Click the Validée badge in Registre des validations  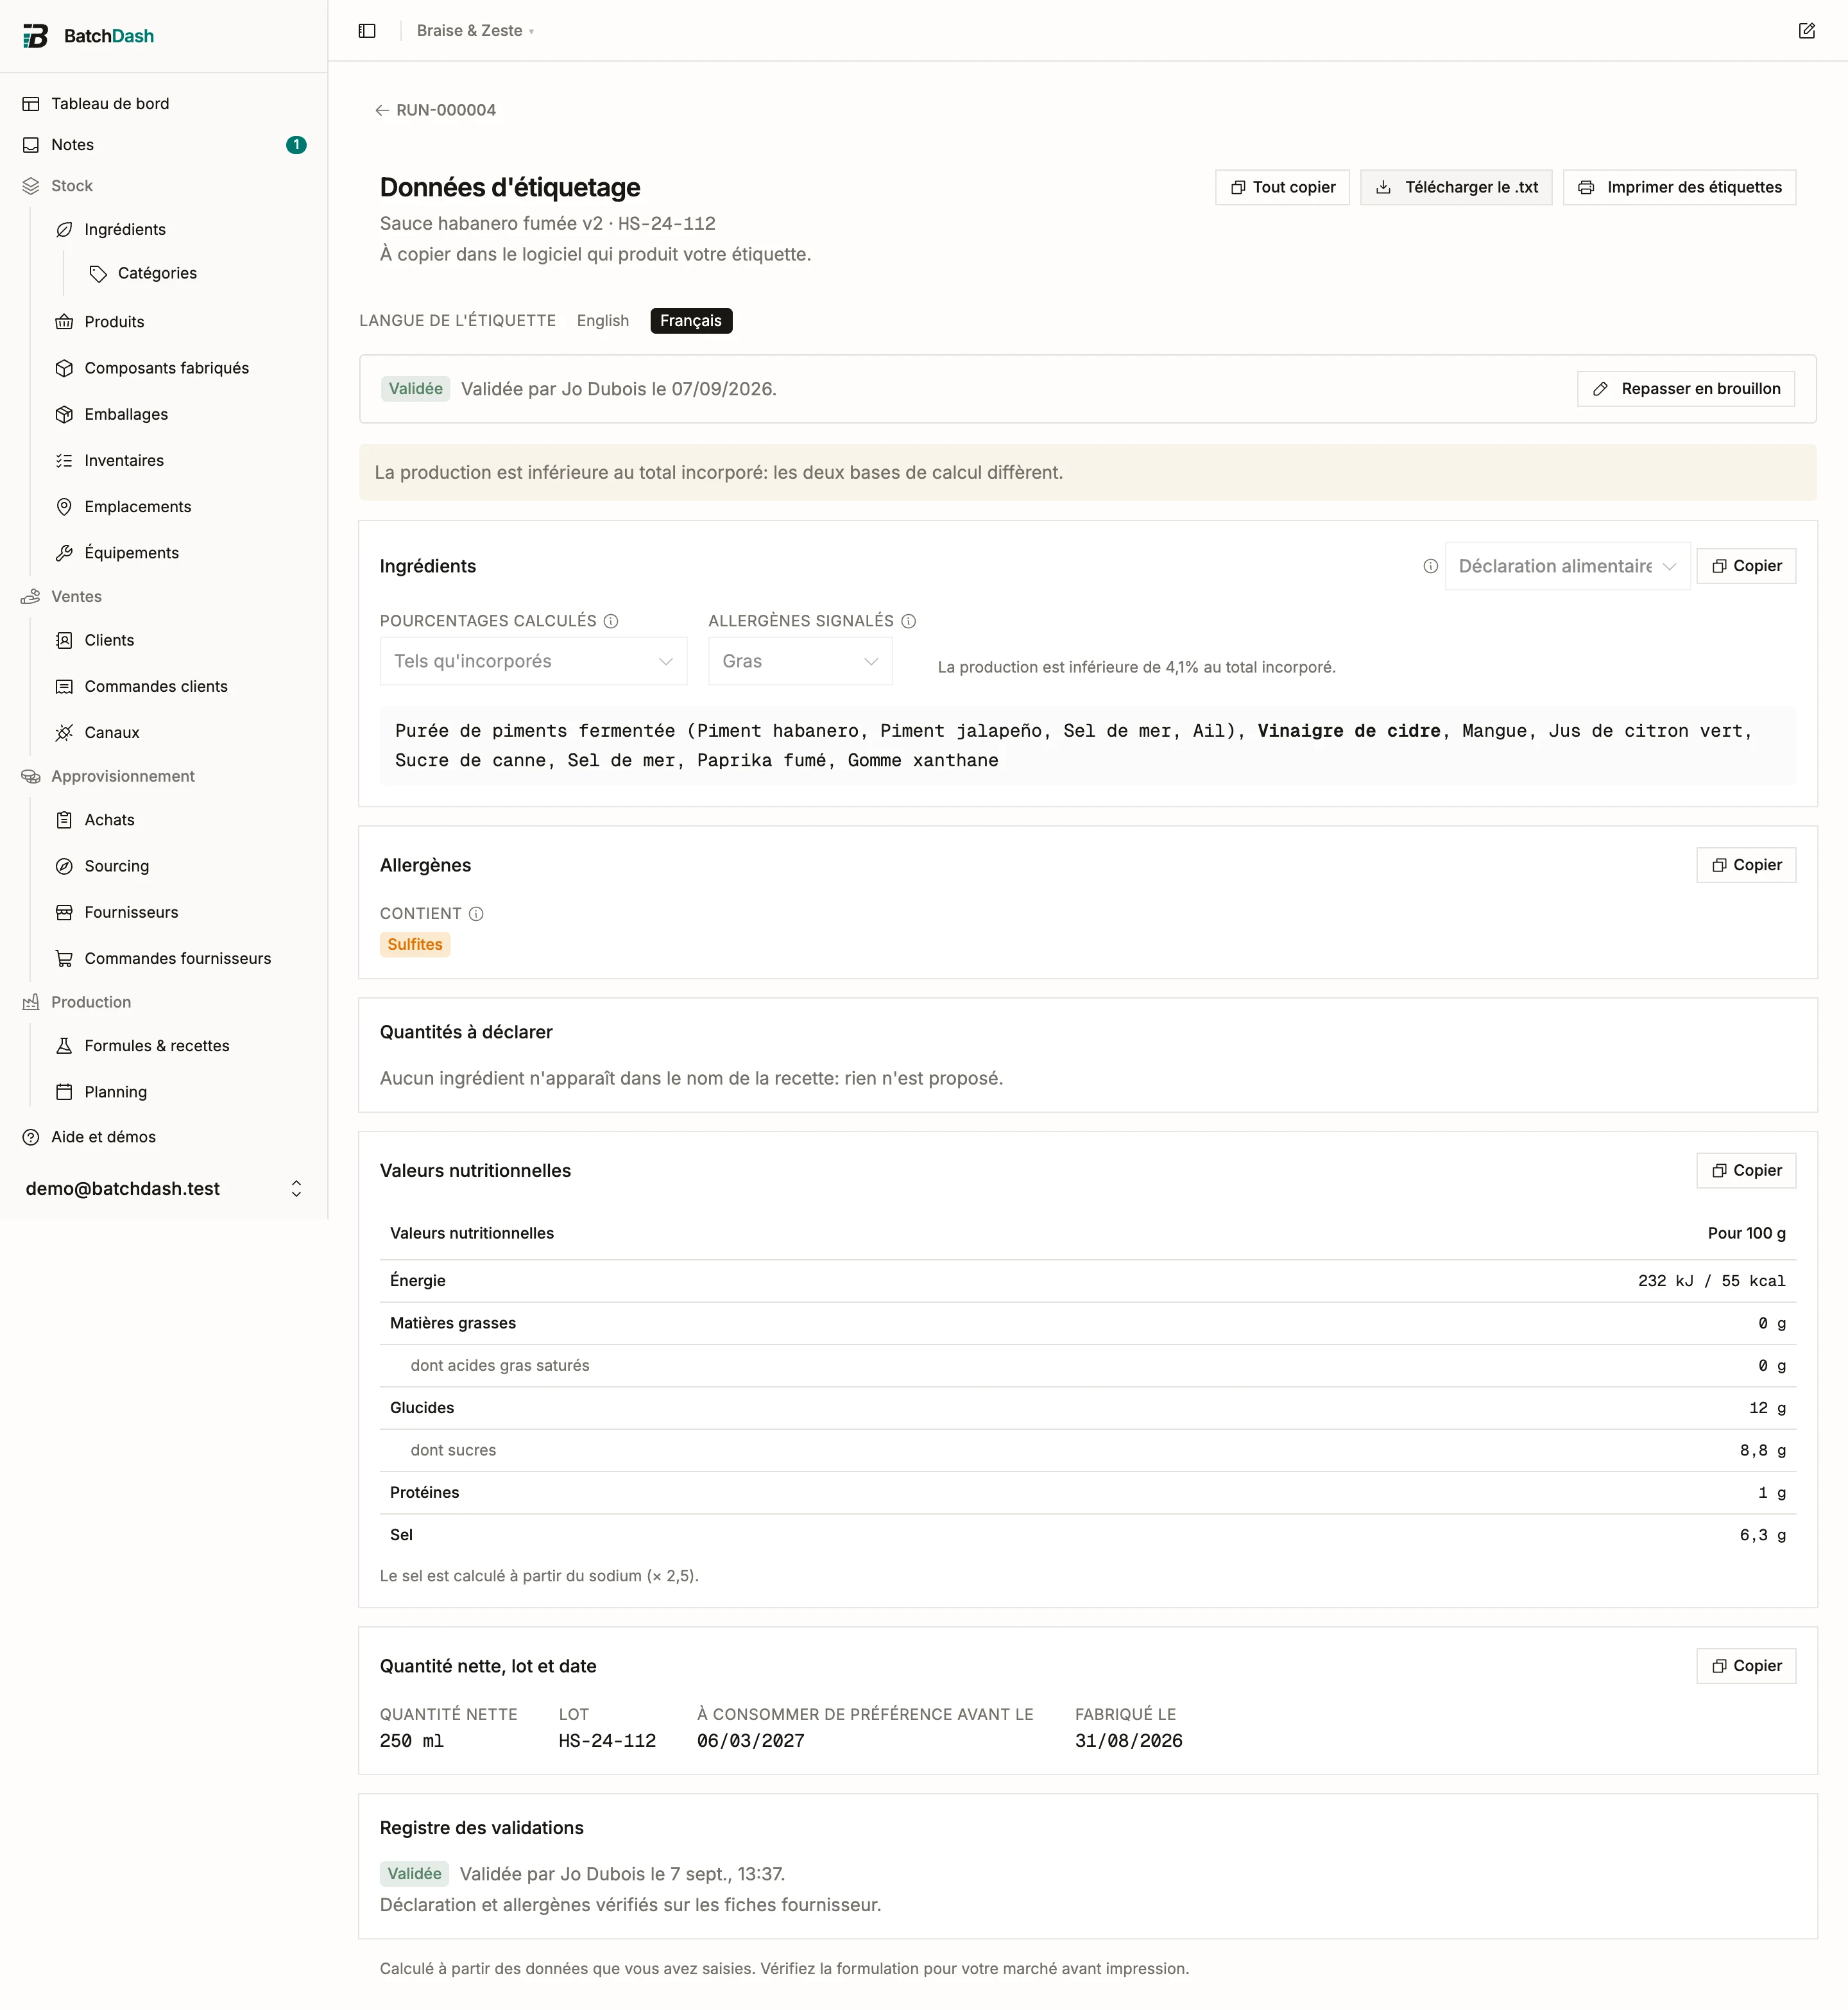(x=414, y=1874)
